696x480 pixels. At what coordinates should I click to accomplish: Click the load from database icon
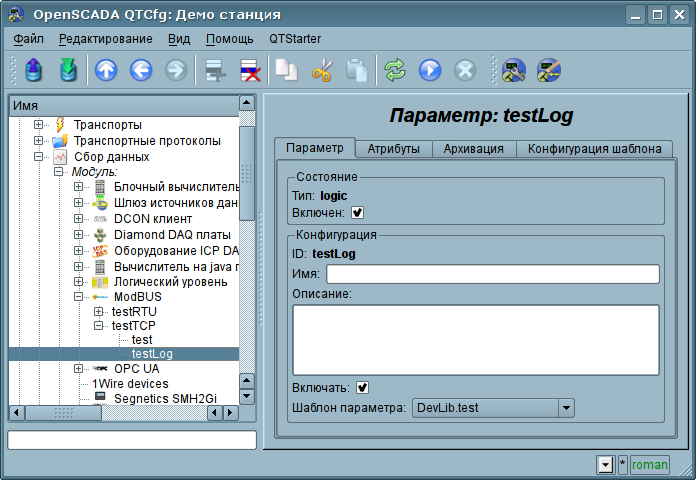point(34,70)
